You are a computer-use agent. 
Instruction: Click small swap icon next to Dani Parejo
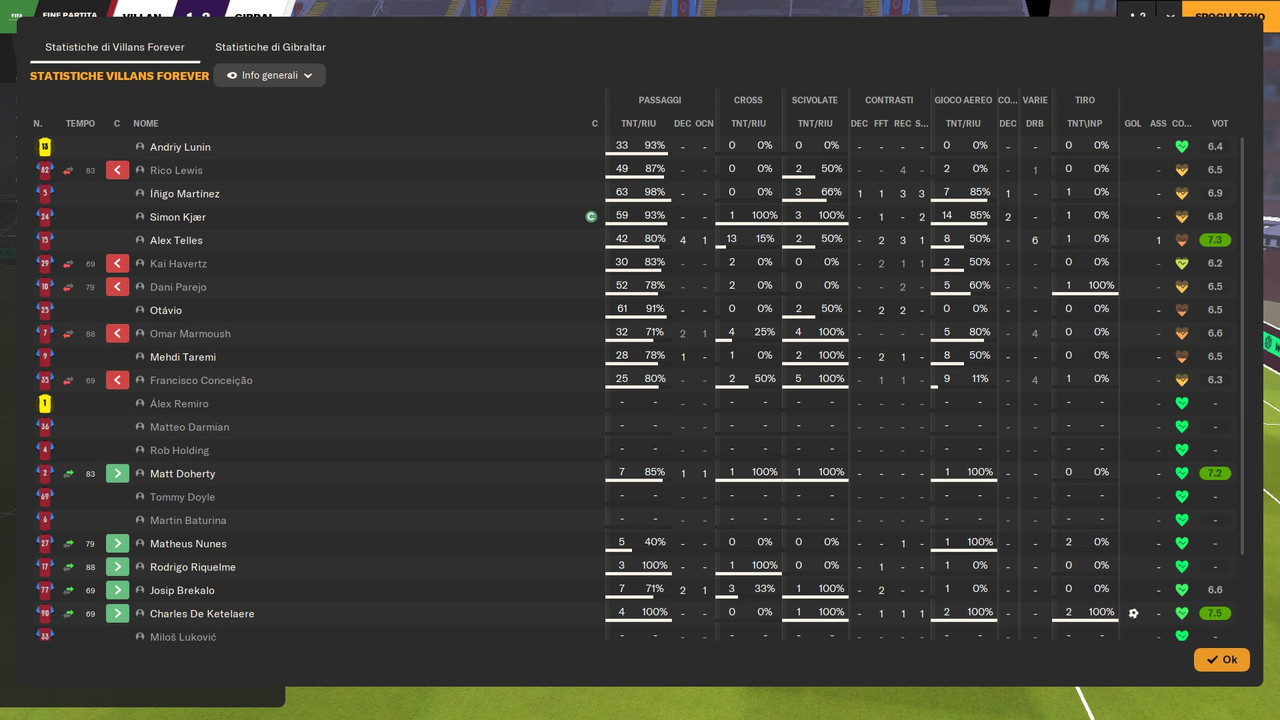(69, 287)
